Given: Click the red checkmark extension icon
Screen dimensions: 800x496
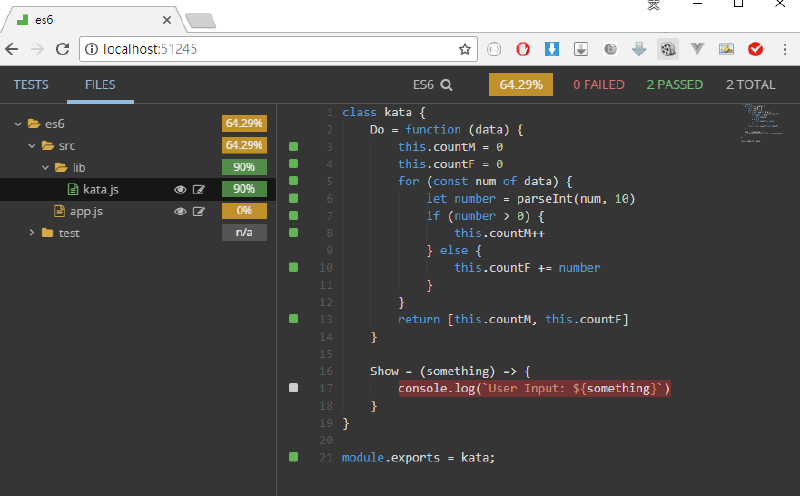Looking at the screenshot, I should pyautogui.click(x=756, y=48).
